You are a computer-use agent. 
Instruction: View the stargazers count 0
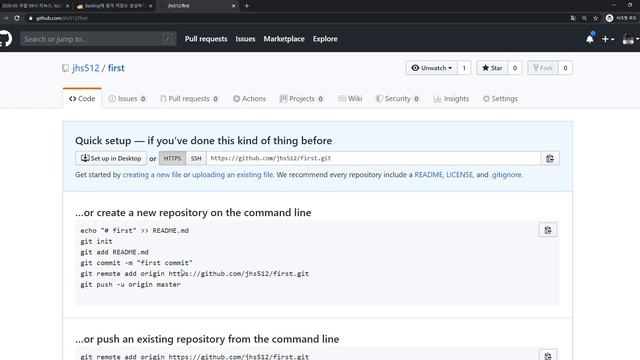coord(515,68)
